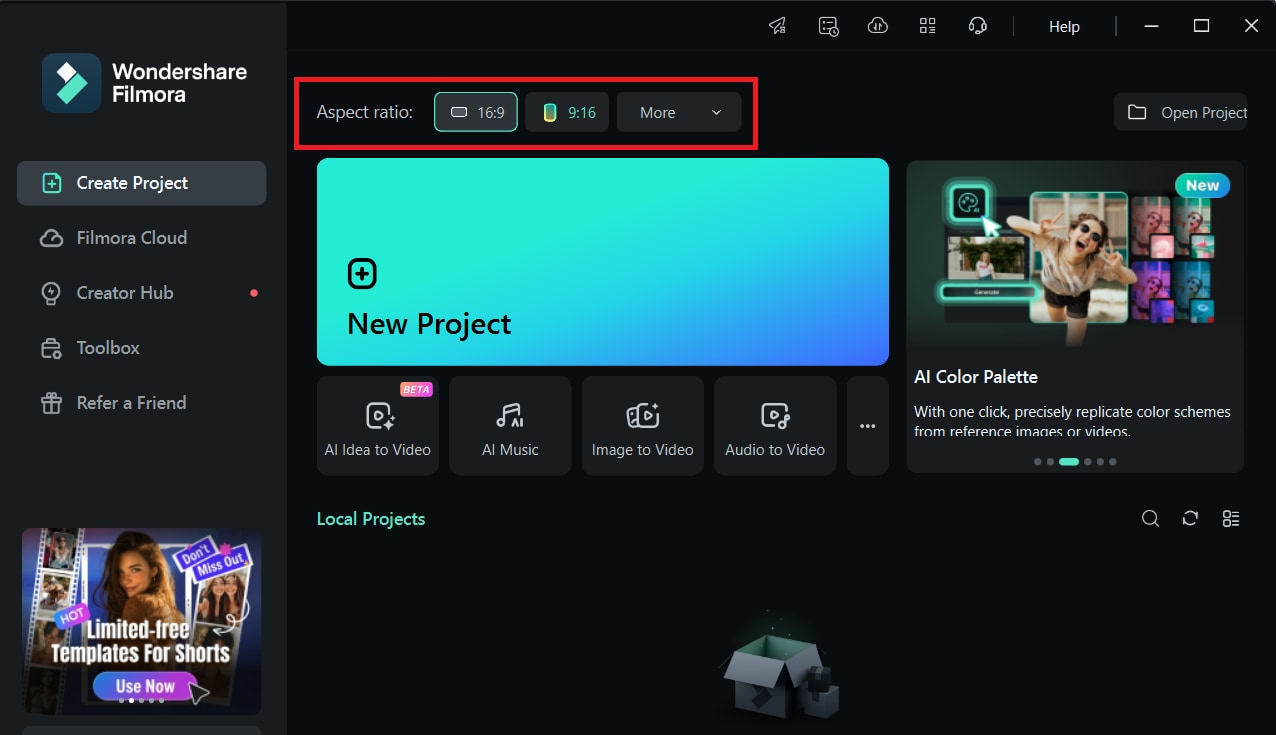The image size is (1276, 735).
Task: Click the refresh icon in Local Projects
Action: (1190, 518)
